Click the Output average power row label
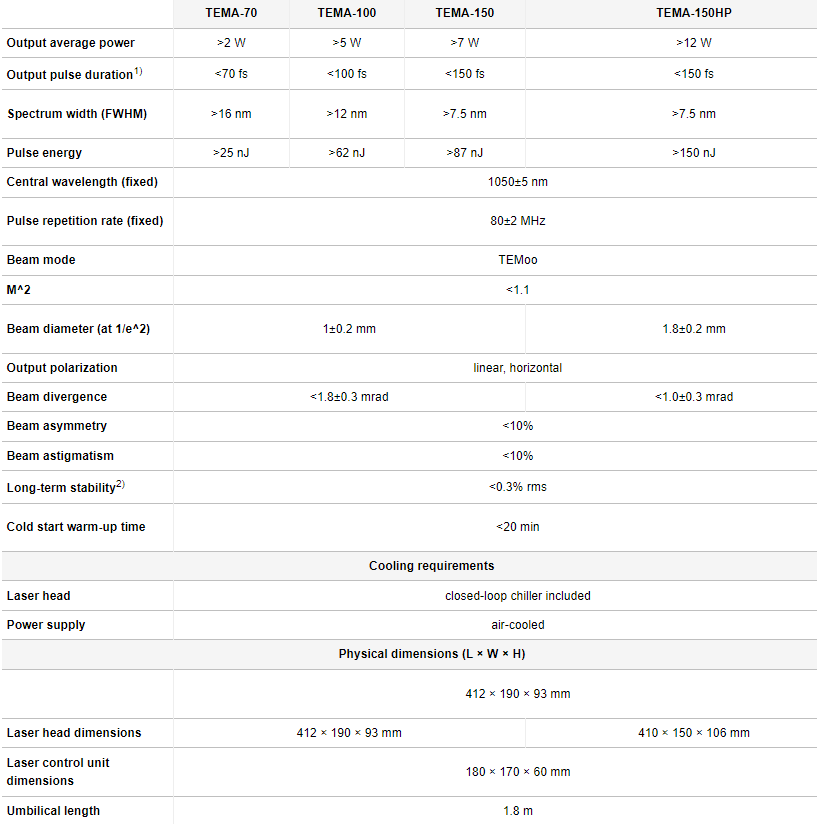Image resolution: width=817 pixels, height=824 pixels. (x=71, y=43)
